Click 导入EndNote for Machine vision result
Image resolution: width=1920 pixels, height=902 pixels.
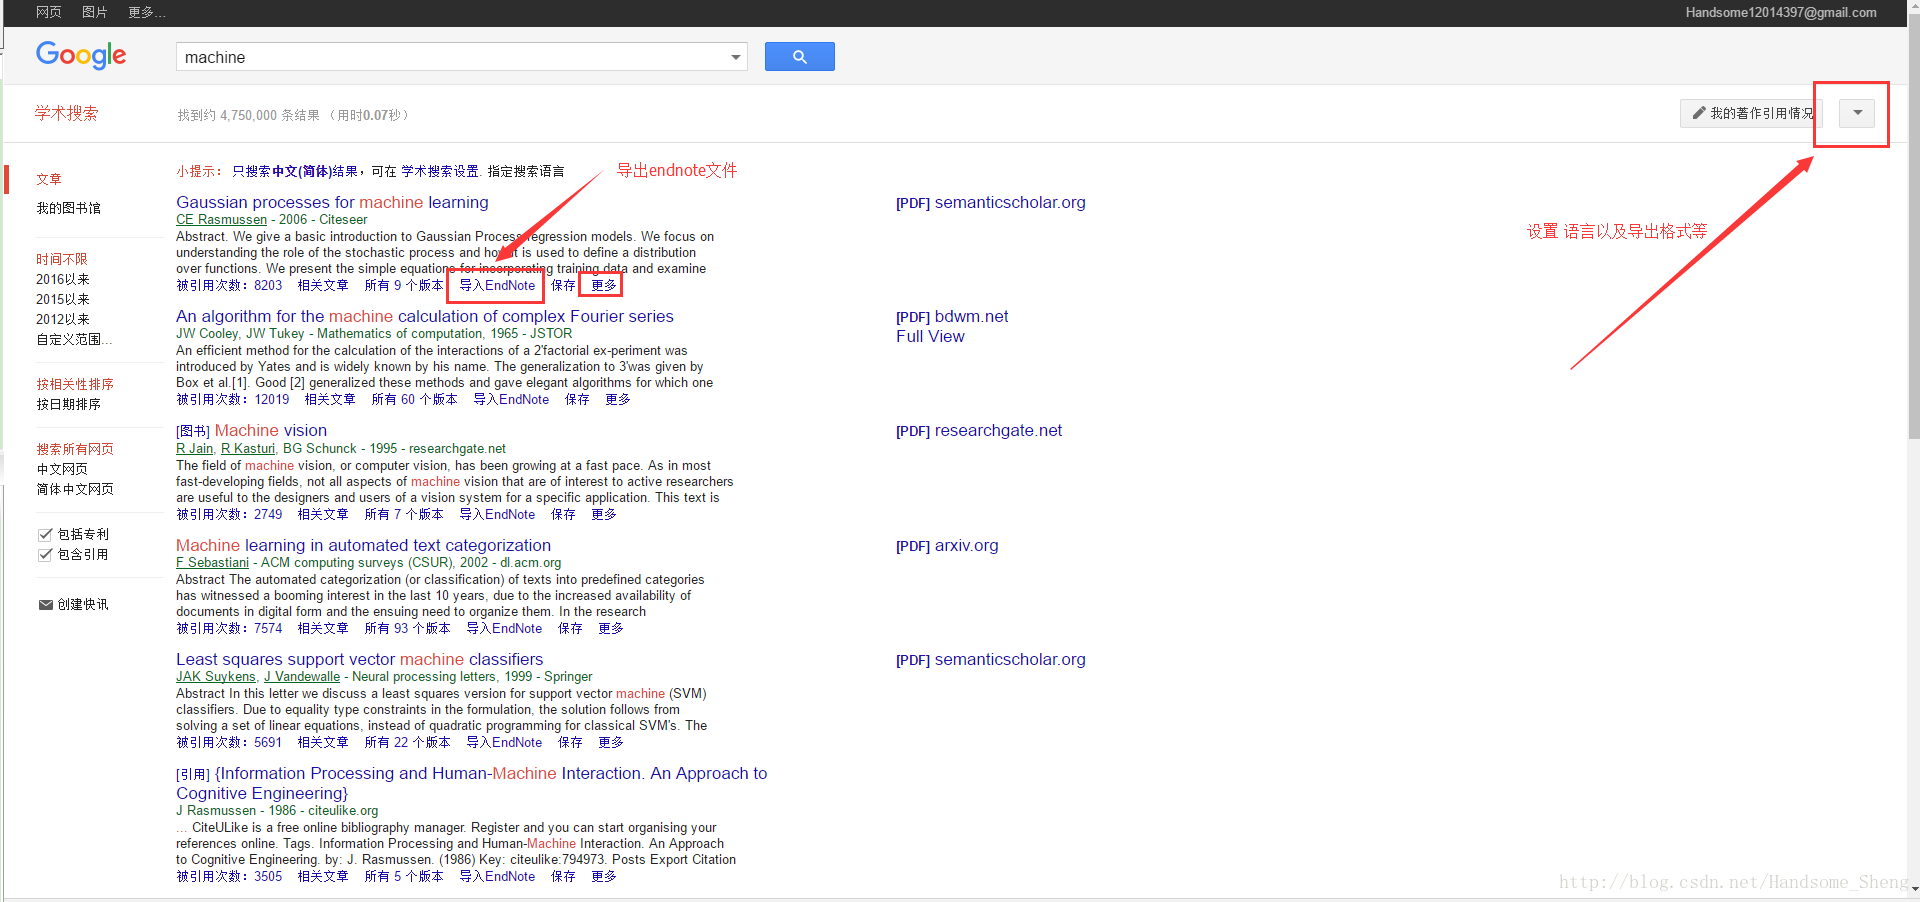[x=497, y=514]
